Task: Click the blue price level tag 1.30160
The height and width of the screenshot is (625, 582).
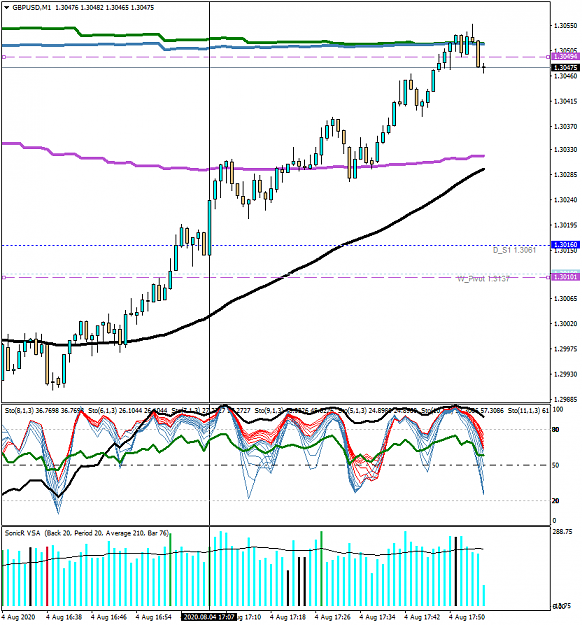Action: [566, 245]
